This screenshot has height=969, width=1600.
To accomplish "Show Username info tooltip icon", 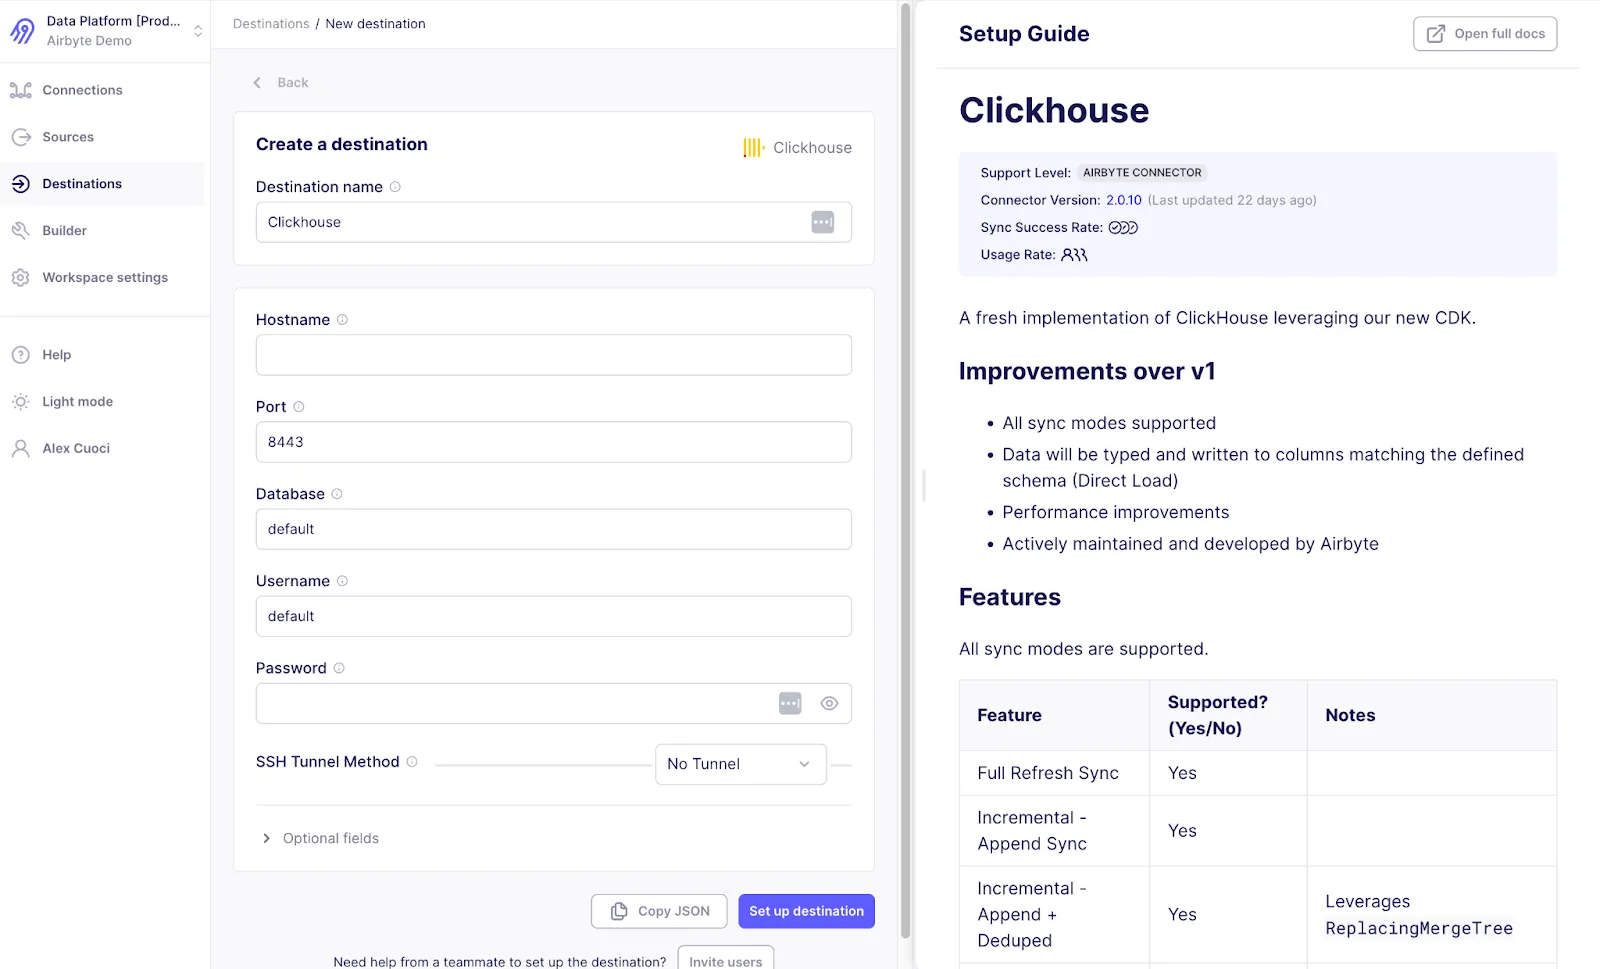I will tap(342, 581).
